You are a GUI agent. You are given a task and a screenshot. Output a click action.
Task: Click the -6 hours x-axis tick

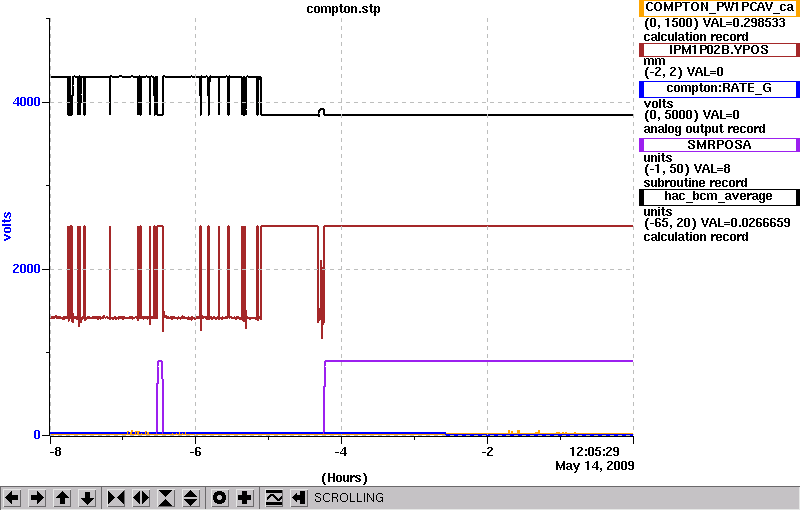[x=195, y=452]
